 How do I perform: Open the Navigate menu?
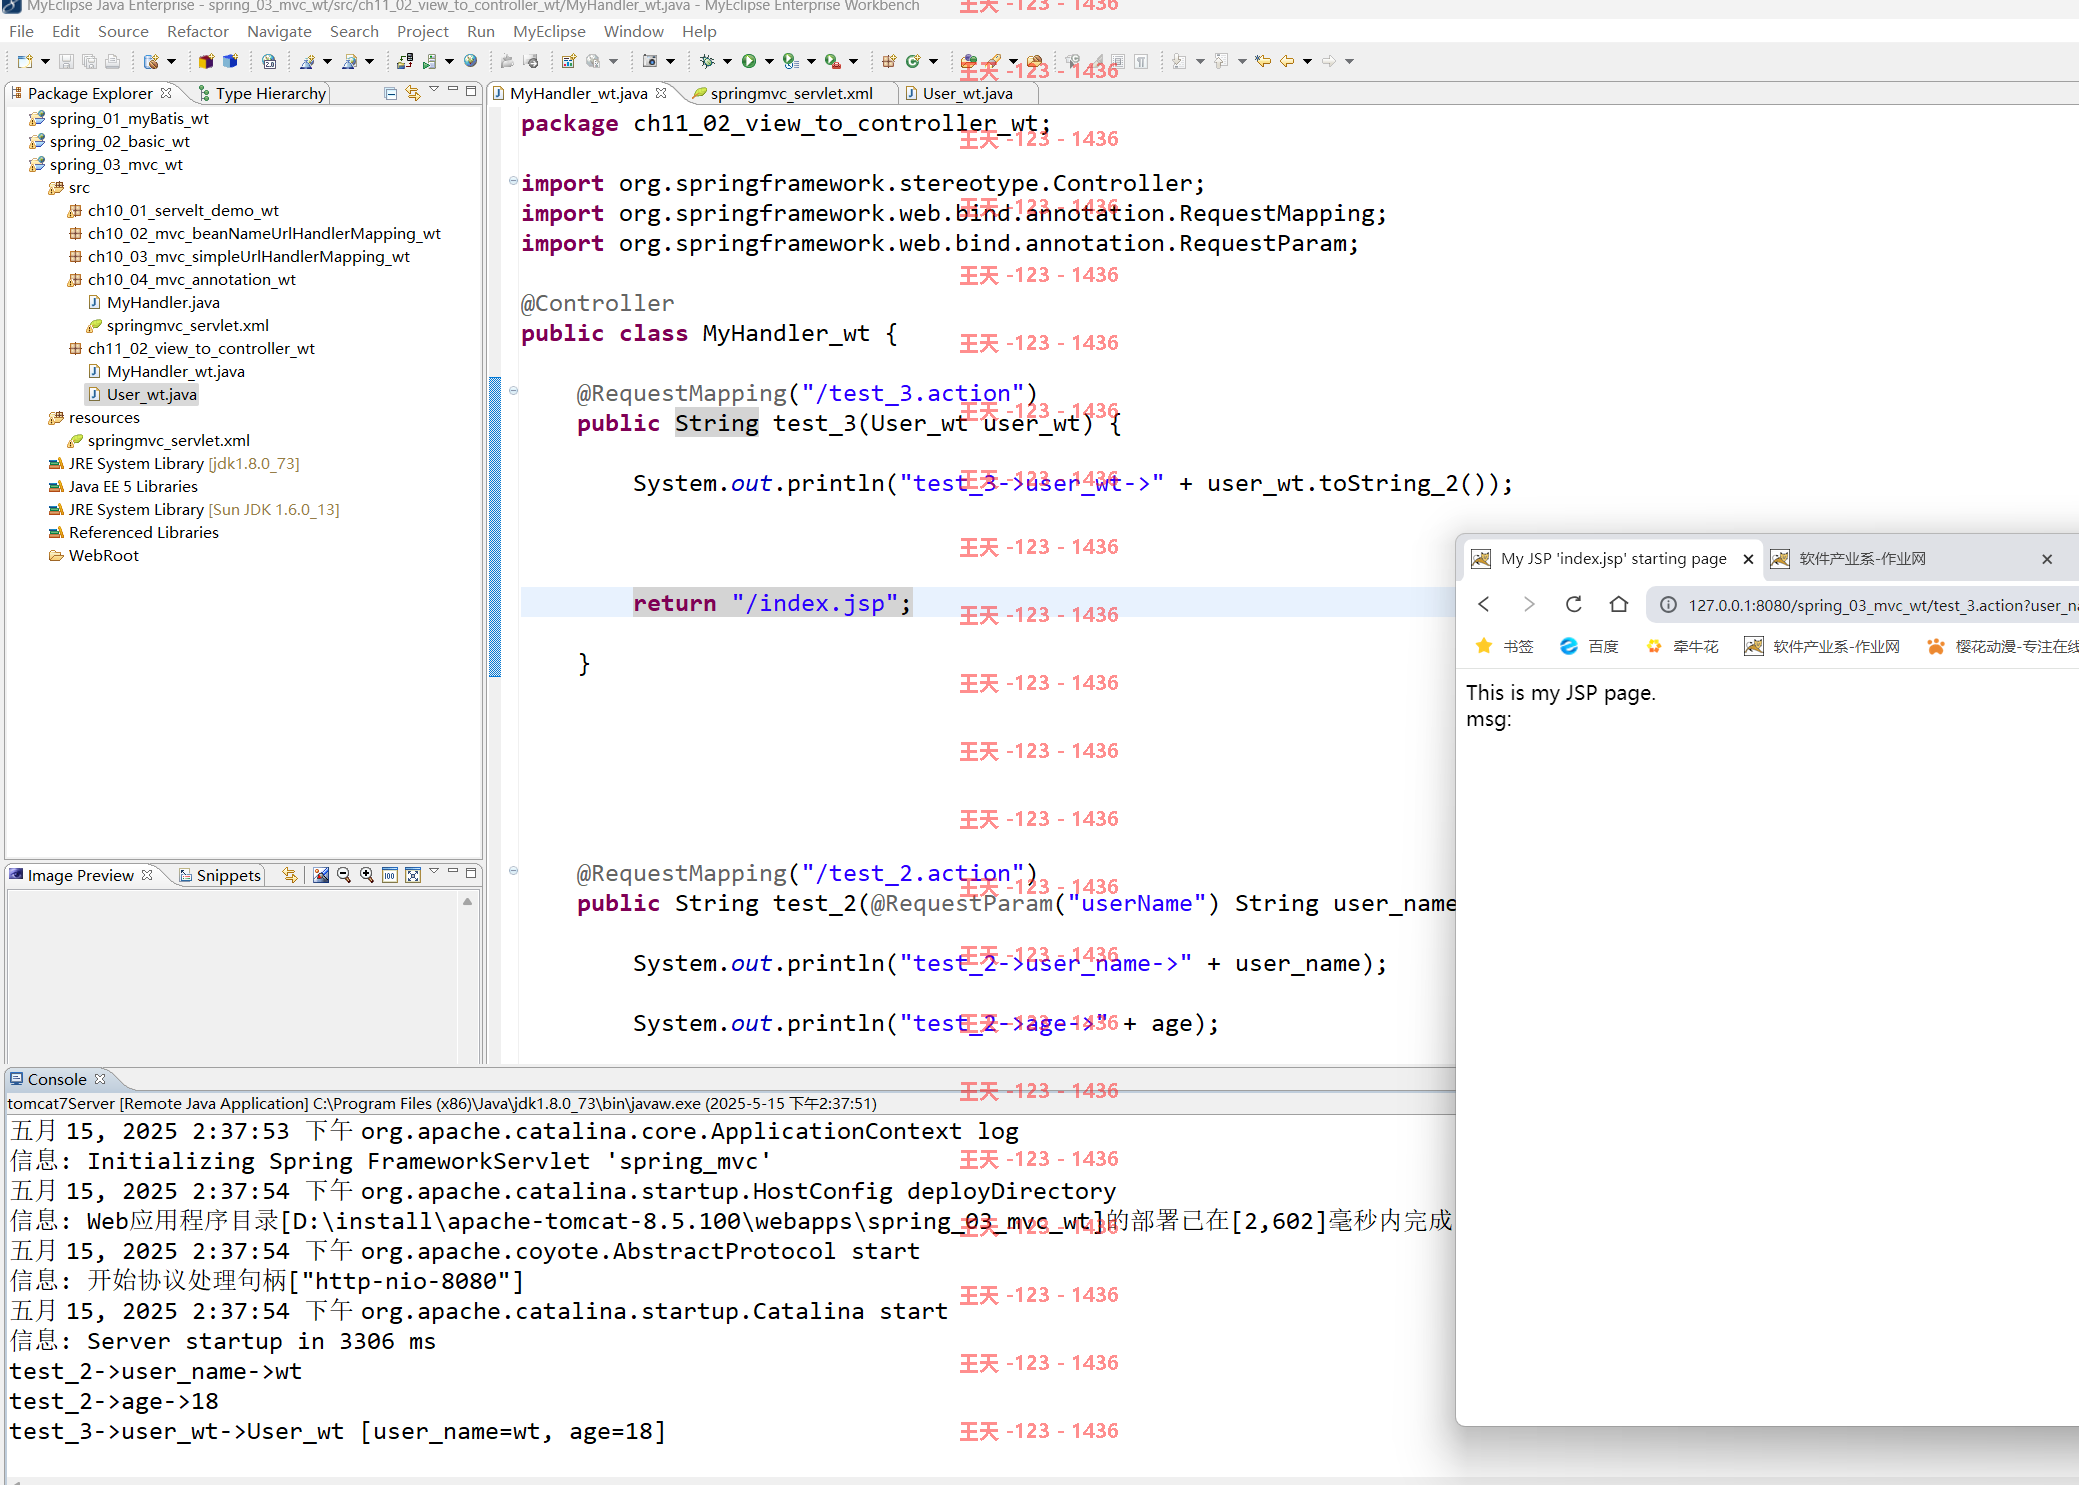tap(279, 32)
